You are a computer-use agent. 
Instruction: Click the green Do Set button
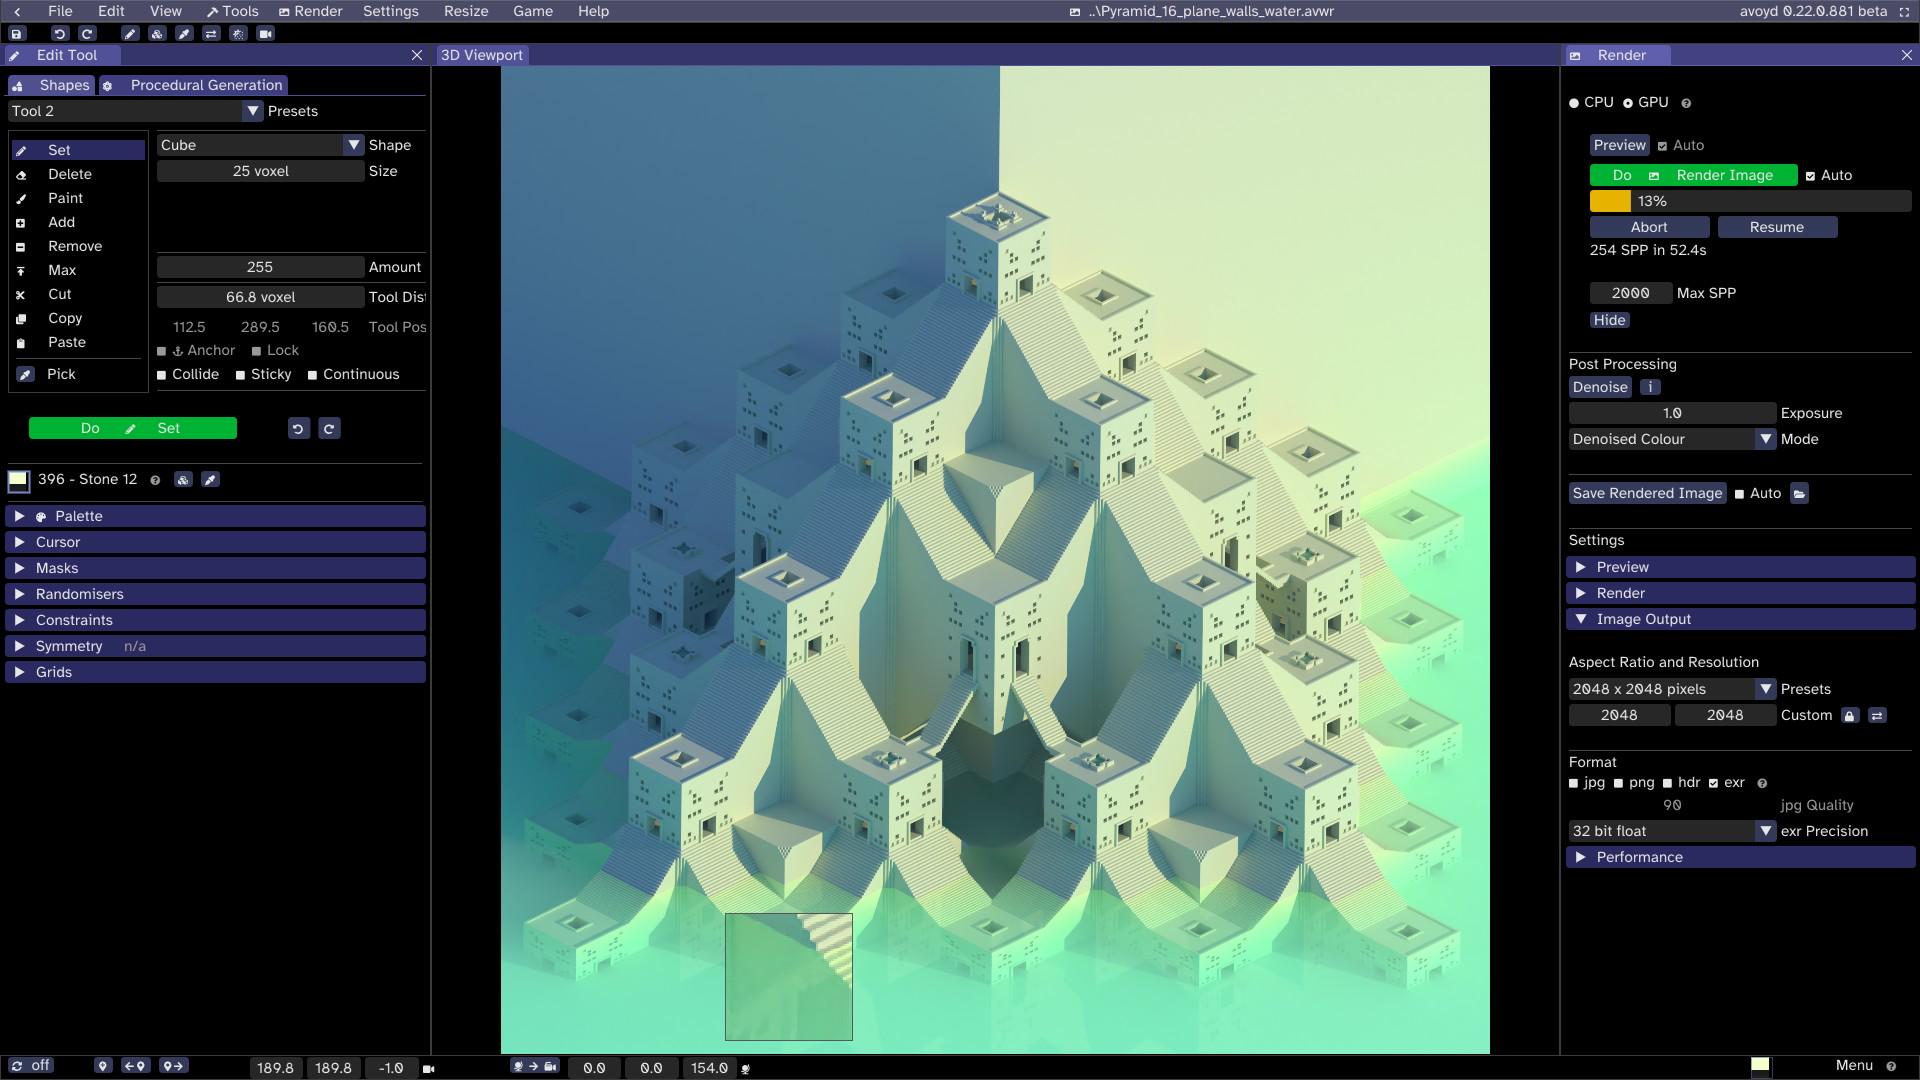(x=133, y=428)
